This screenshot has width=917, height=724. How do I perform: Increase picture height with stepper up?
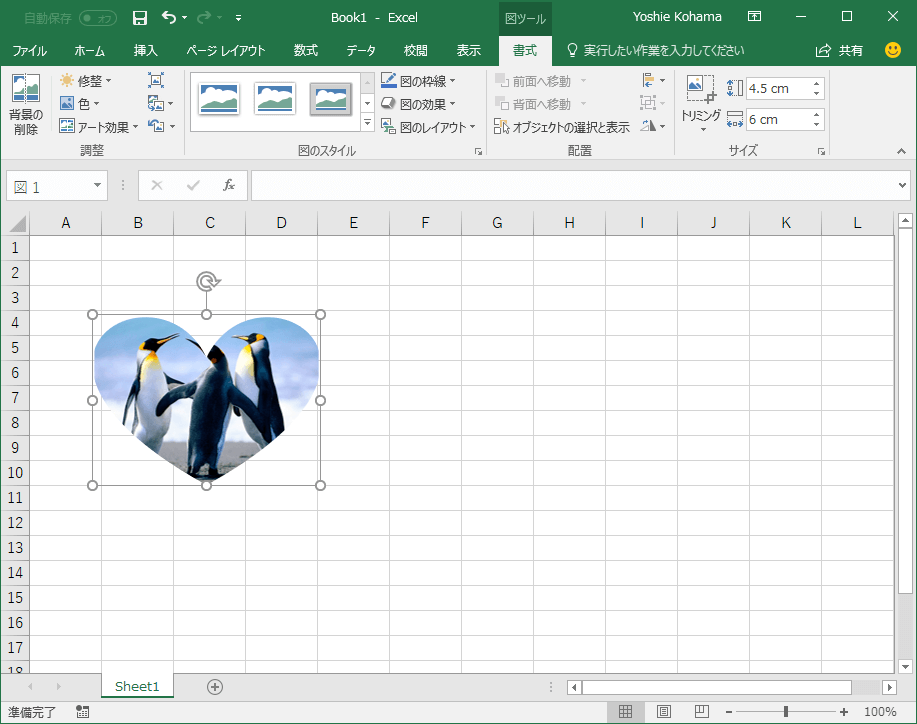(x=816, y=84)
